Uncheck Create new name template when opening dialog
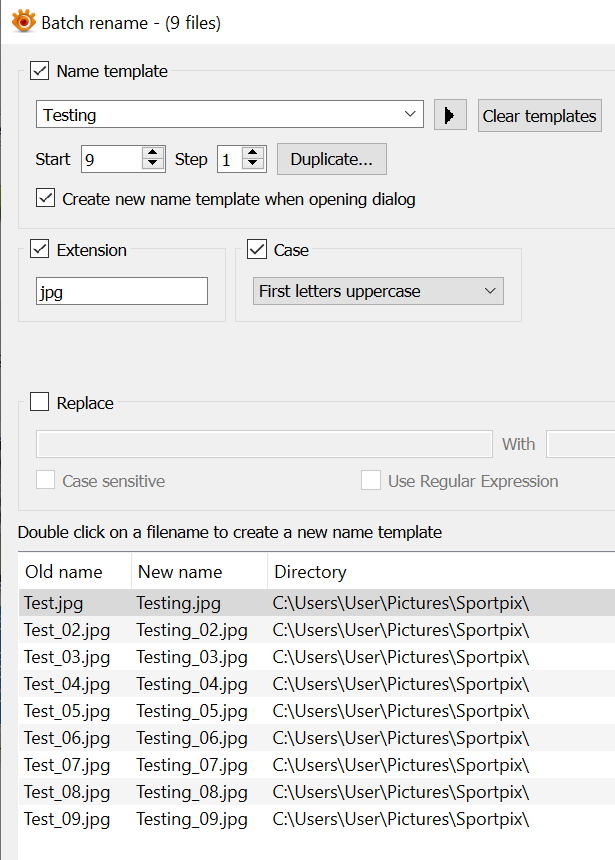This screenshot has width=615, height=860. click(45, 199)
